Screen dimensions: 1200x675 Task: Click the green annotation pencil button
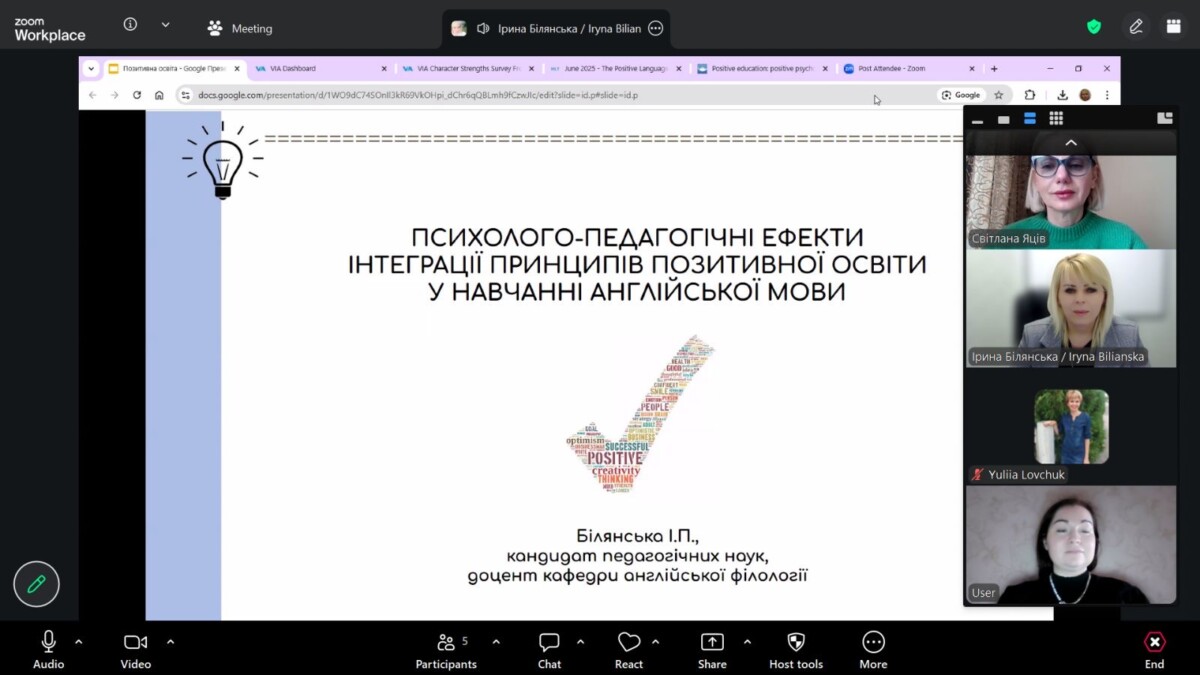(36, 584)
